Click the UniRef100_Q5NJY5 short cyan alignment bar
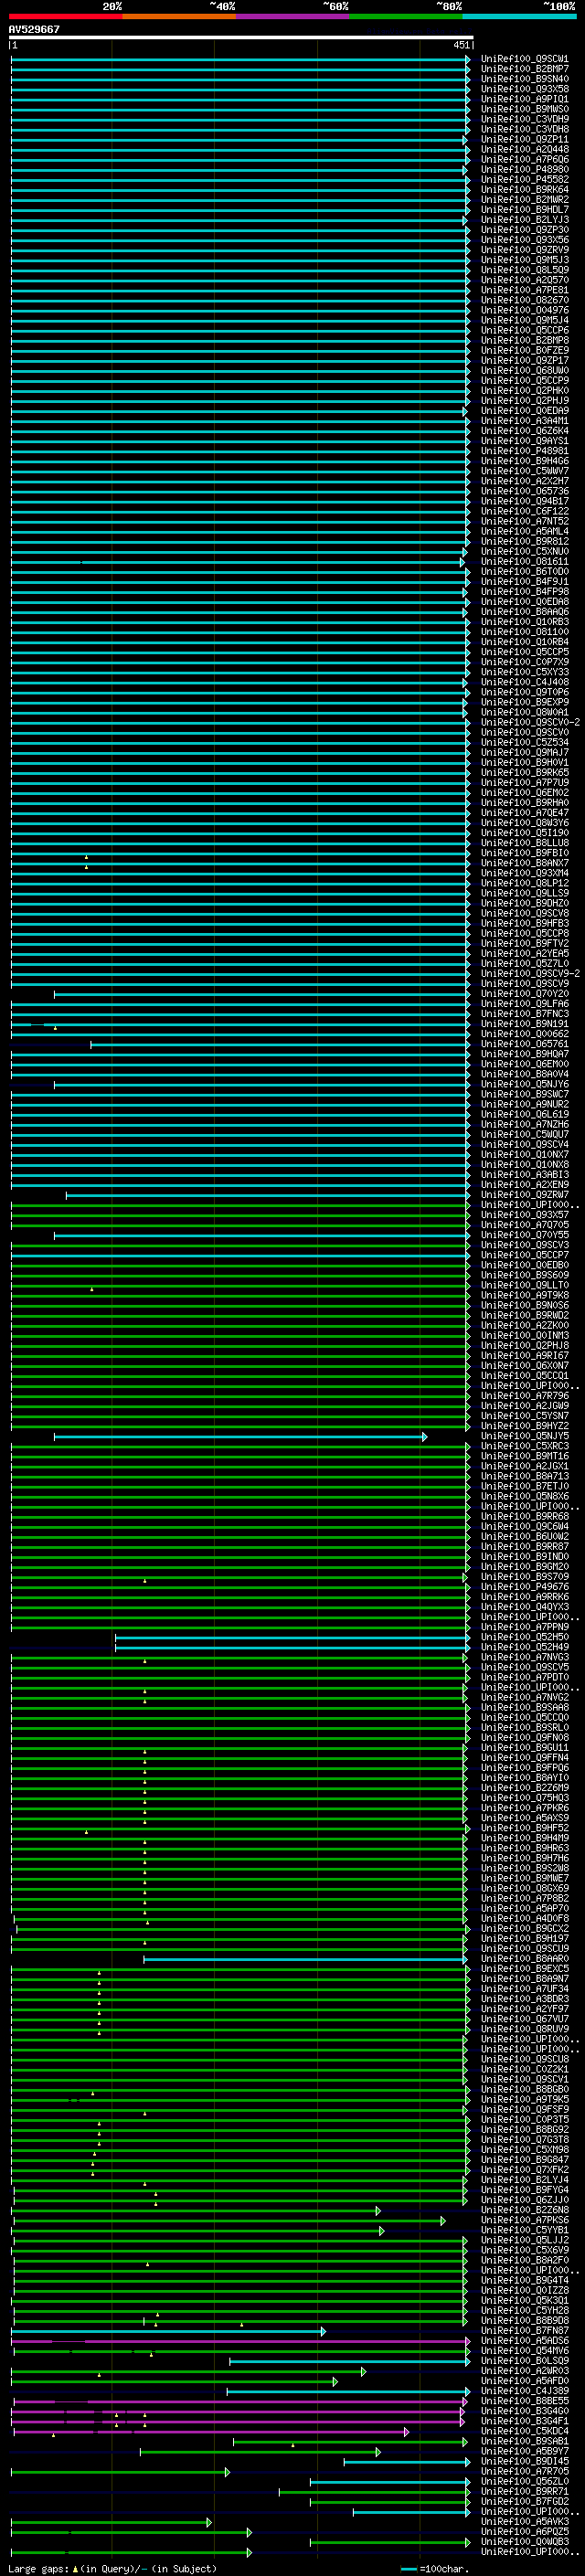This screenshot has width=585, height=2576. [240, 1436]
